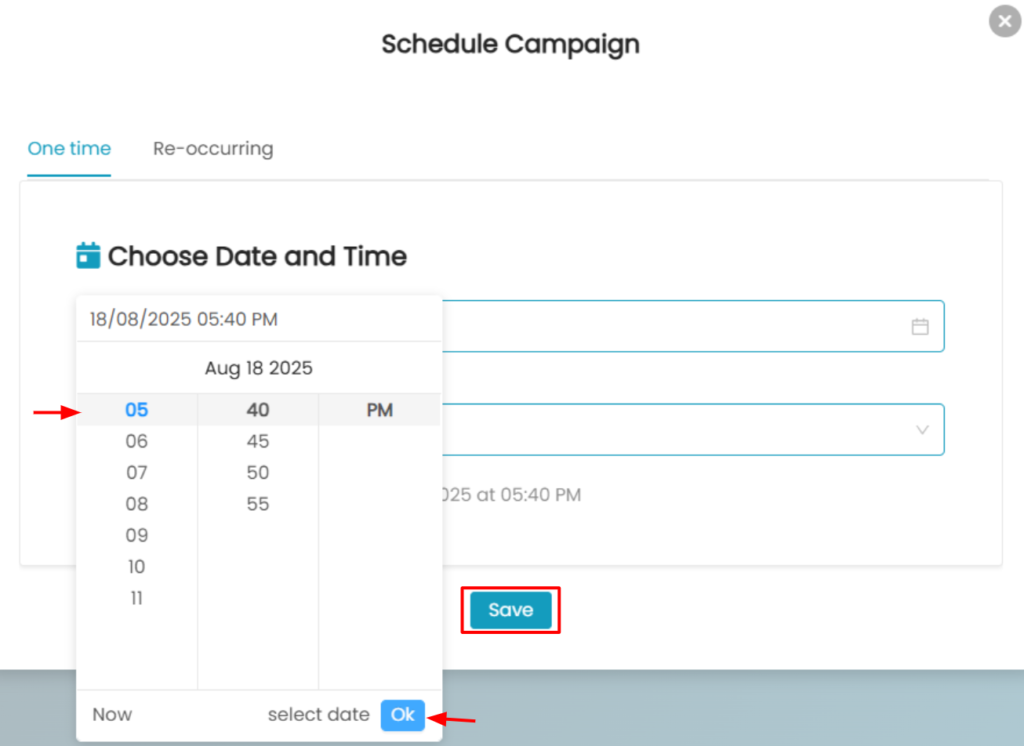Screen dimensions: 1024x746
Task: Switch to the Re-occurring tab
Action: pyautogui.click(x=213, y=149)
